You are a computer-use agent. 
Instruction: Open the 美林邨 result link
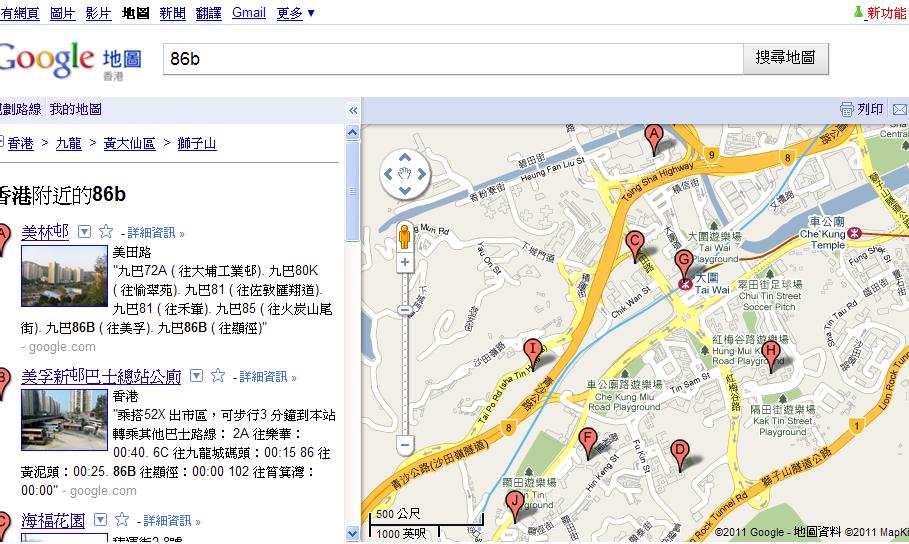(x=45, y=232)
